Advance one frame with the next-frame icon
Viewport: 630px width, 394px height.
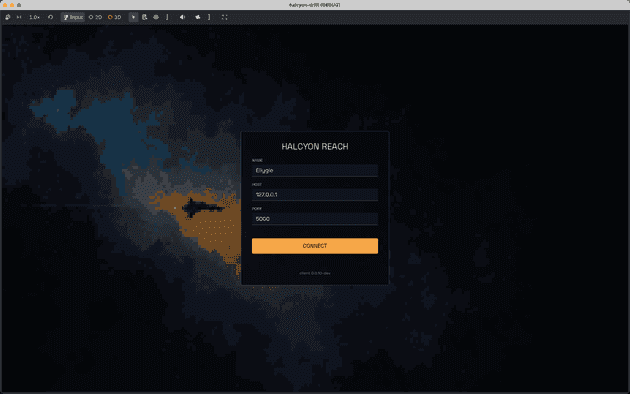click(x=19, y=17)
